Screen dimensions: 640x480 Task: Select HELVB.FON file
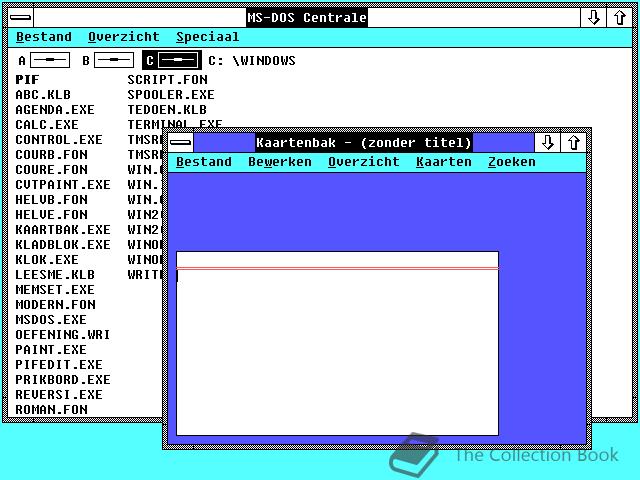pyautogui.click(x=51, y=200)
